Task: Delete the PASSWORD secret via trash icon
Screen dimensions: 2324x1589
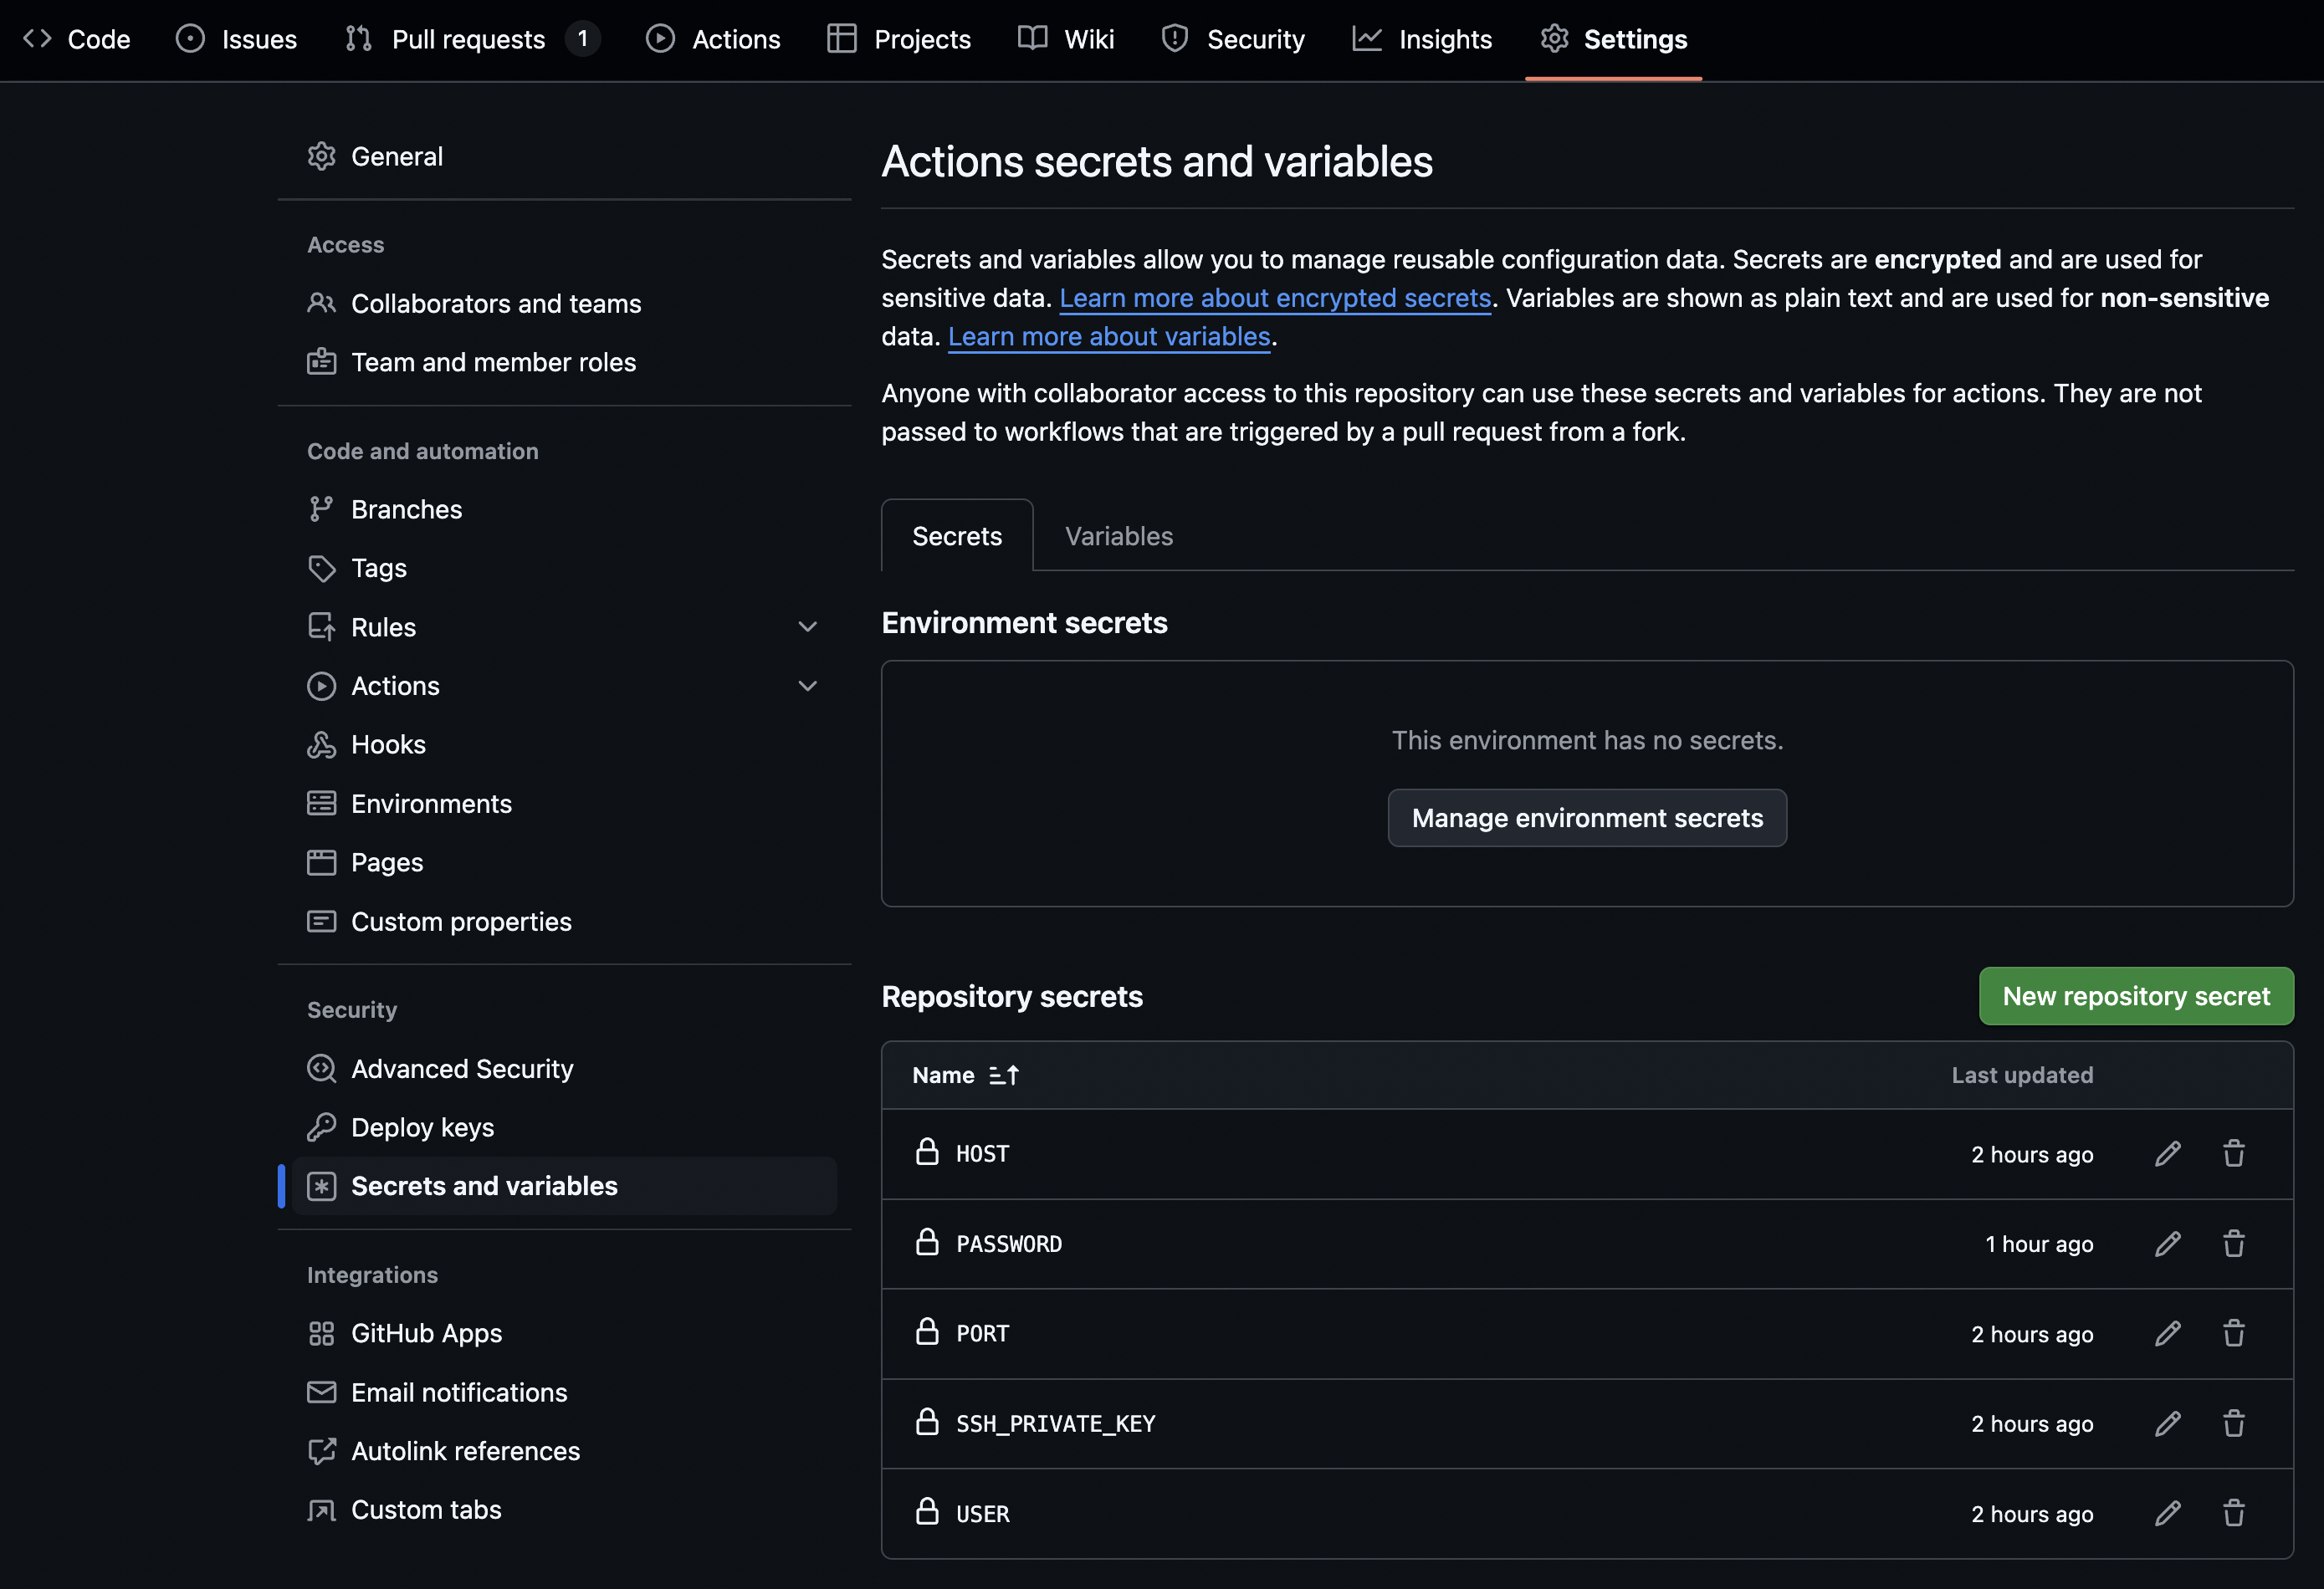Action: coord(2233,1243)
